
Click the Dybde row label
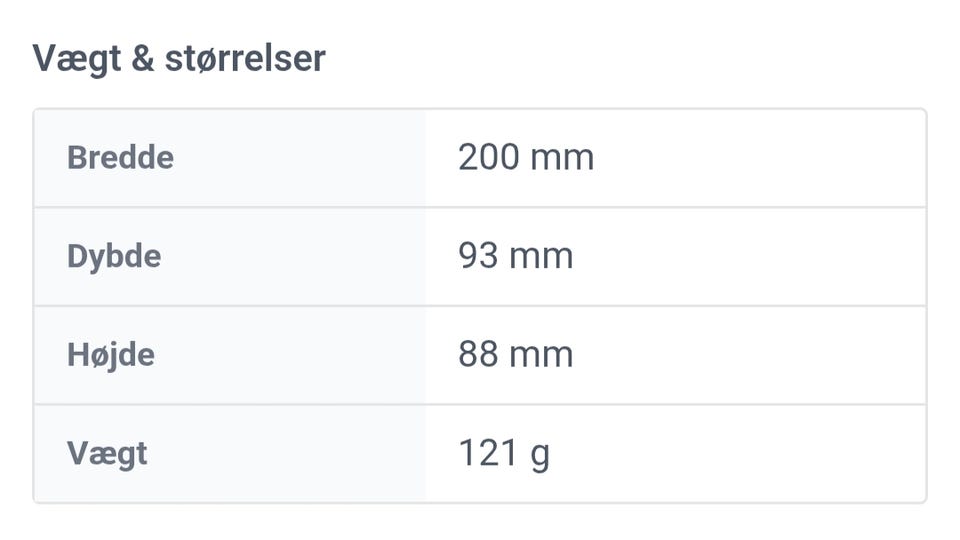[114, 256]
